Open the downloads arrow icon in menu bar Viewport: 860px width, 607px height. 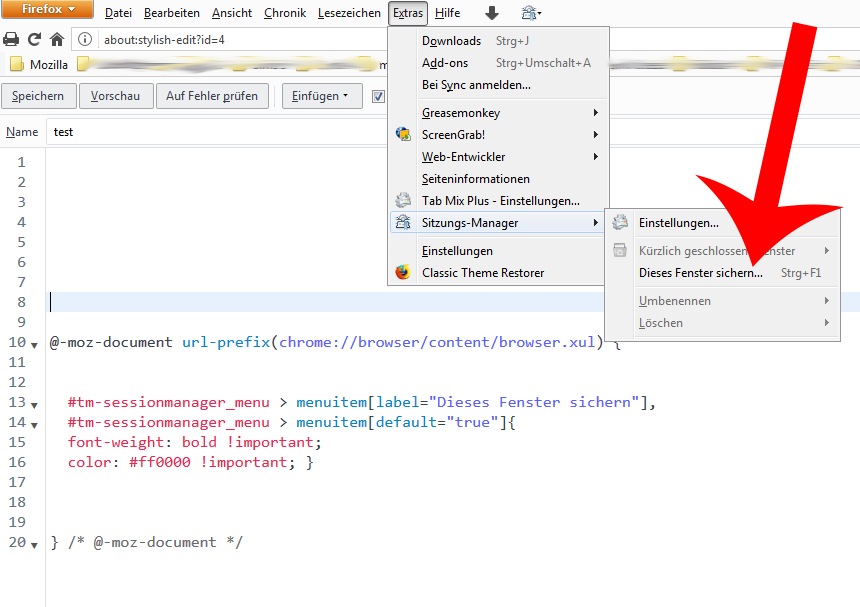click(x=491, y=13)
